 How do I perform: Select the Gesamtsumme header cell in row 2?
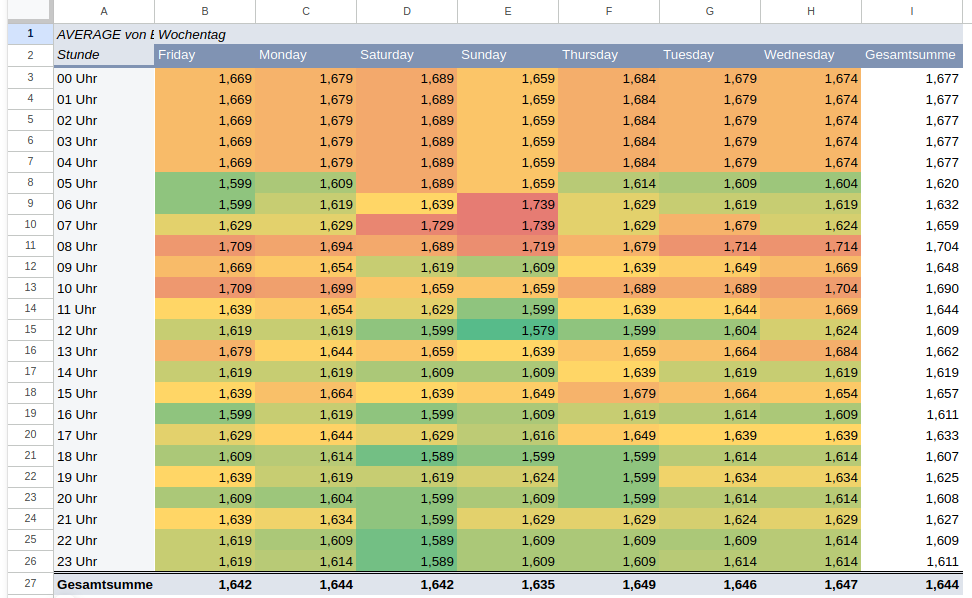pyautogui.click(x=911, y=55)
